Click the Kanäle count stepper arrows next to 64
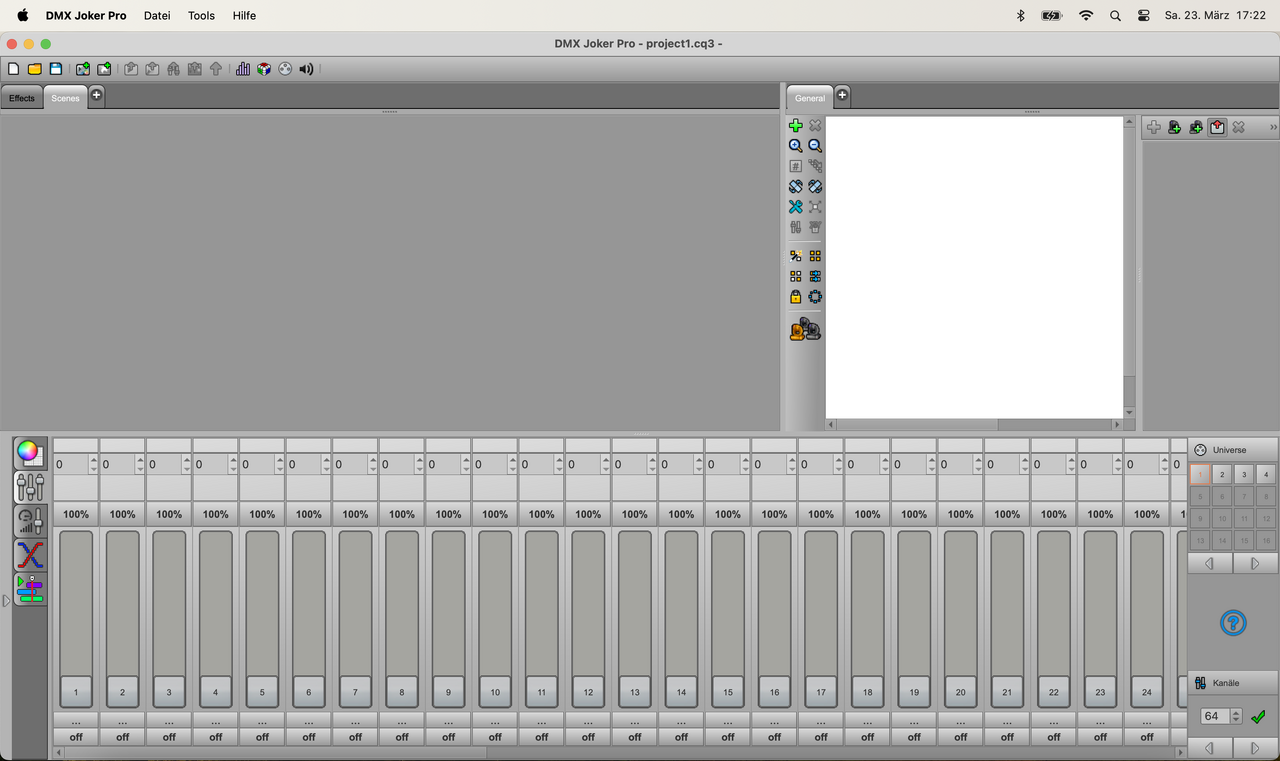This screenshot has height=761, width=1280. coord(1236,716)
